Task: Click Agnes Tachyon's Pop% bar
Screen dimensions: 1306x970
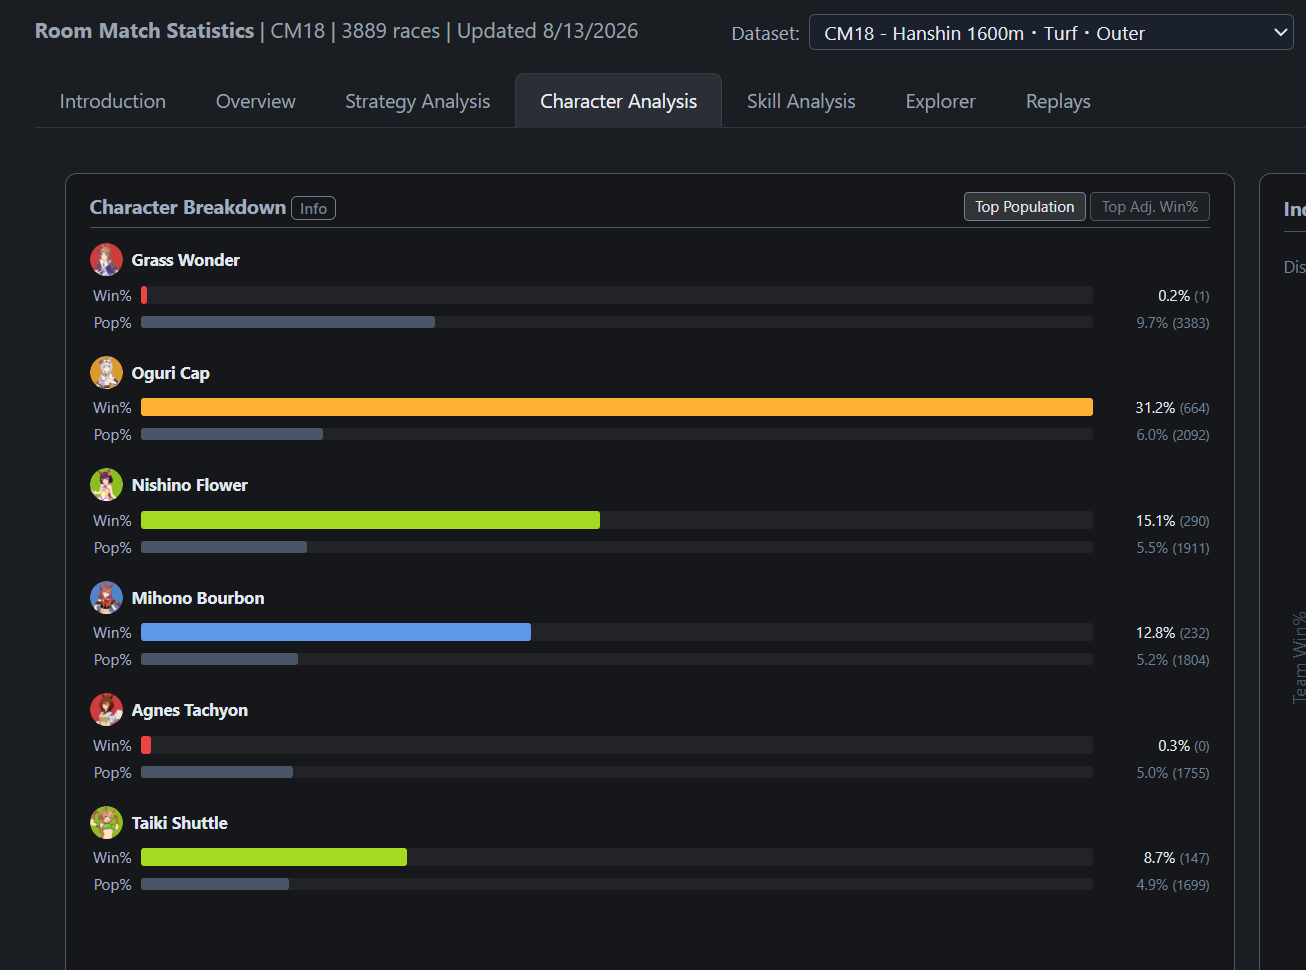Action: 217,772
